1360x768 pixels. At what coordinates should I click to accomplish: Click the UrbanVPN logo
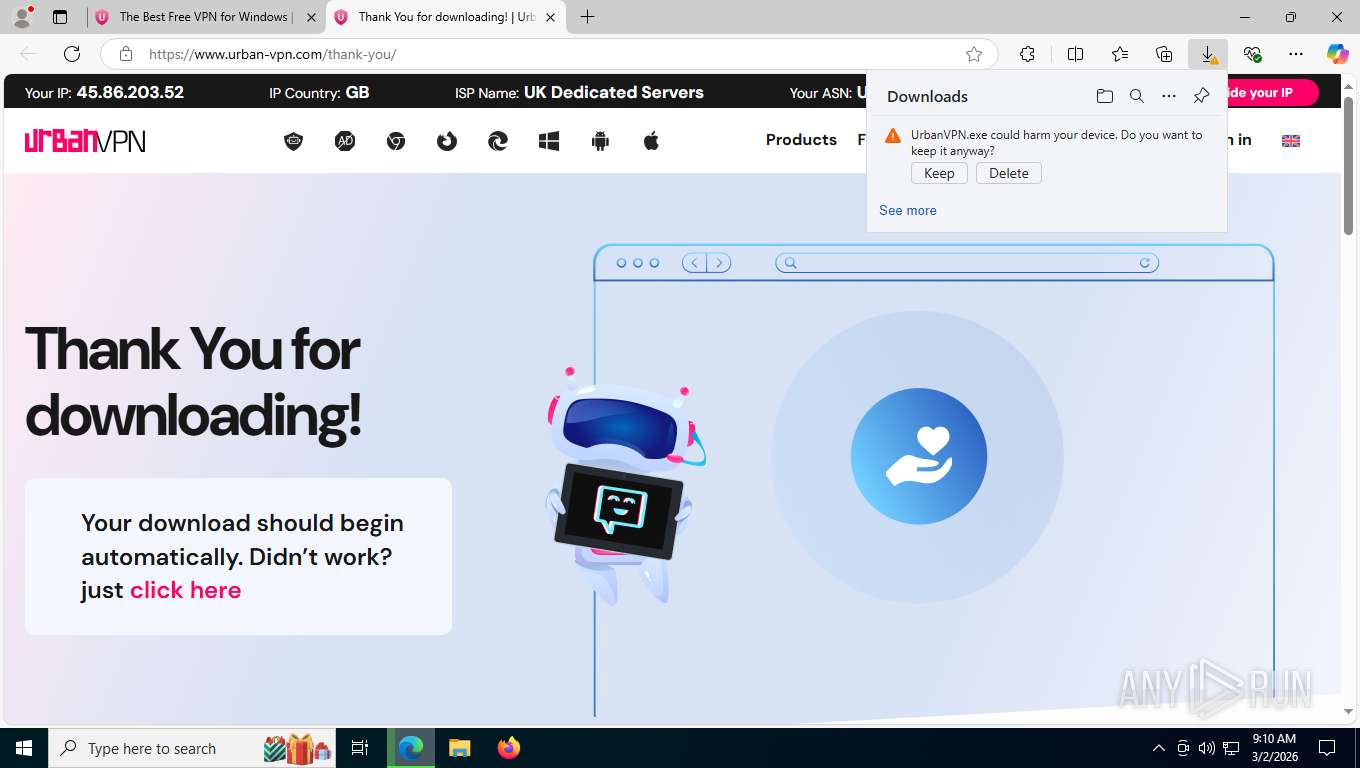85,141
